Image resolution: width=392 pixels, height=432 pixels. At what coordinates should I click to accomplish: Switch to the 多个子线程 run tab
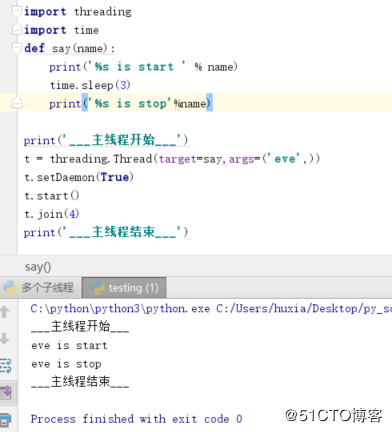pos(40,288)
